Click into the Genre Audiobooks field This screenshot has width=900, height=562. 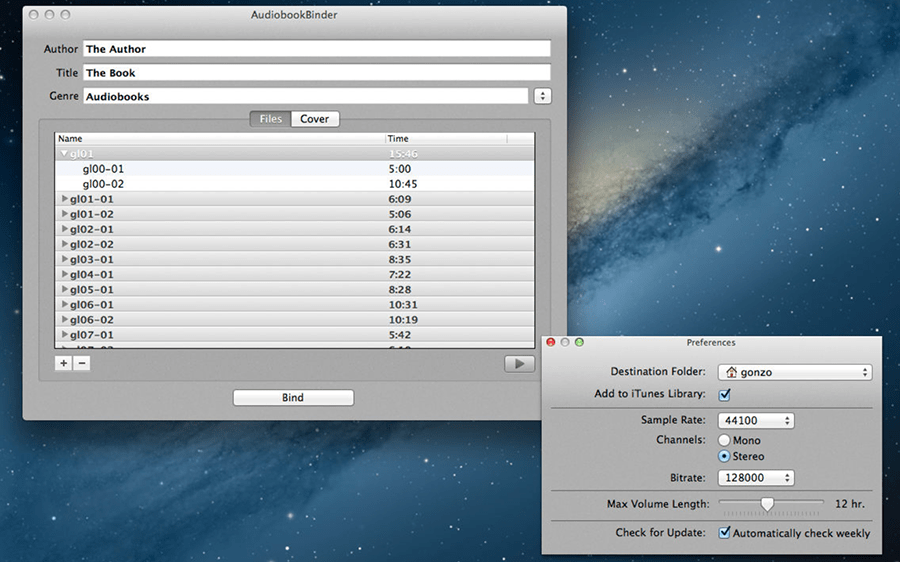pos(306,96)
